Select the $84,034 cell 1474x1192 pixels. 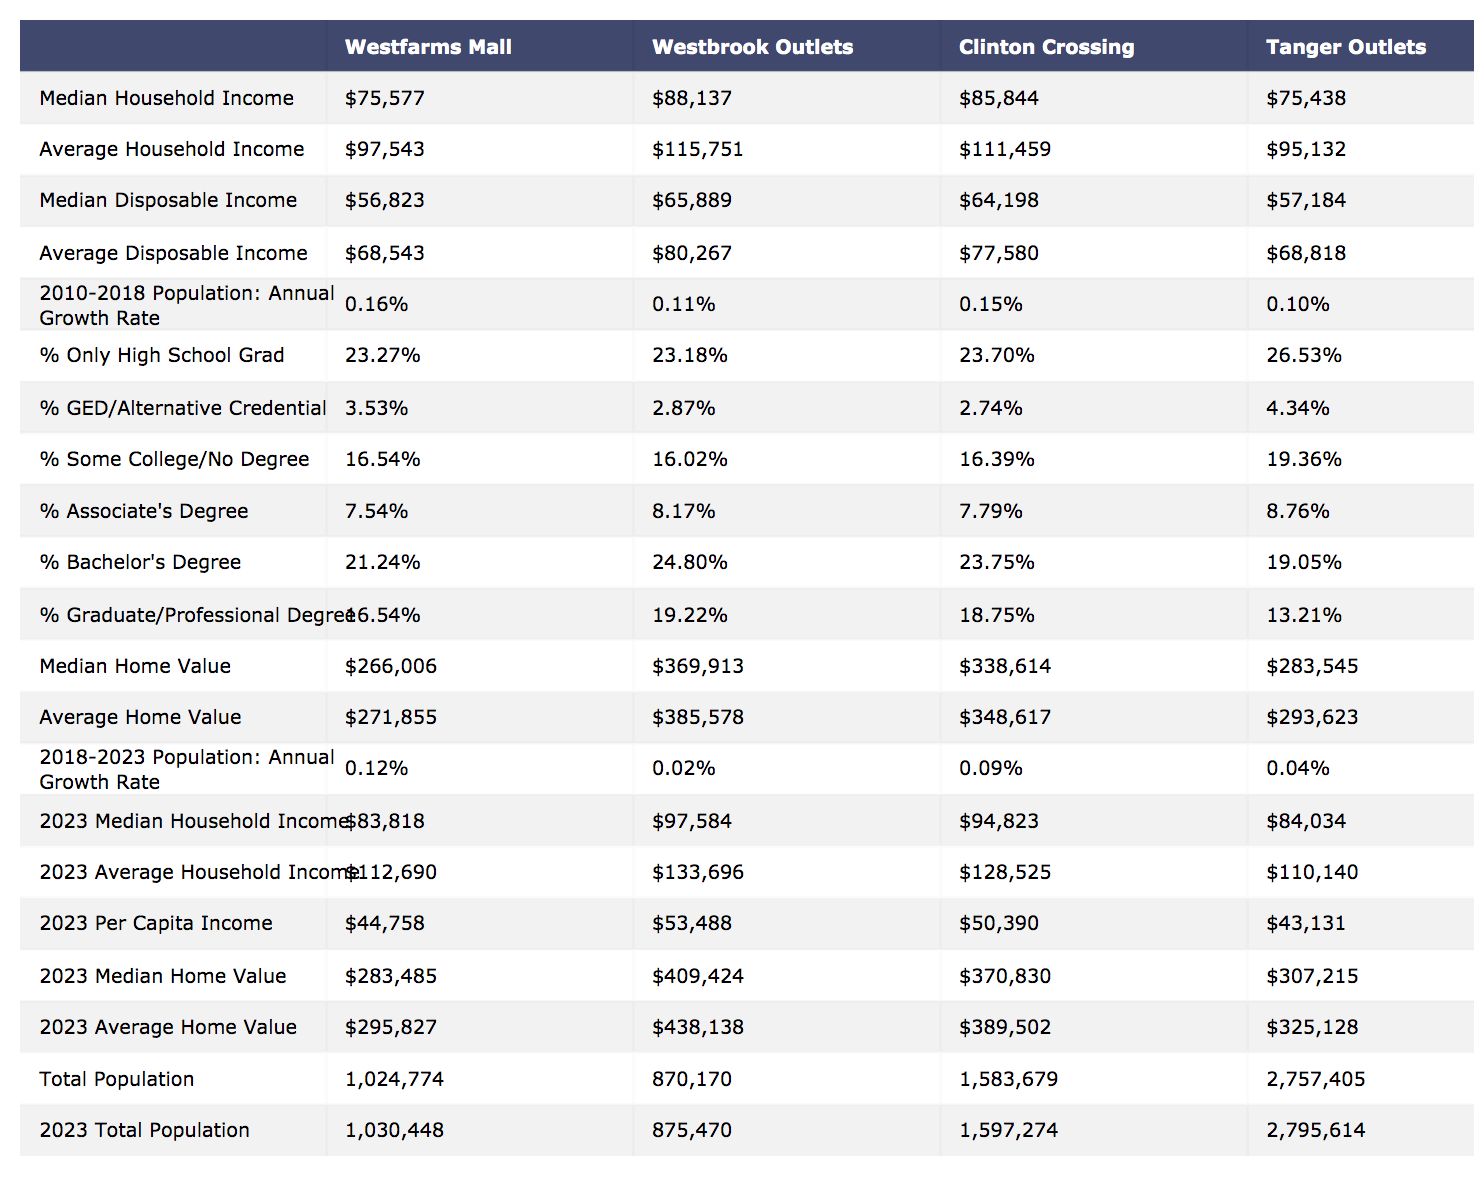[x=1306, y=821]
